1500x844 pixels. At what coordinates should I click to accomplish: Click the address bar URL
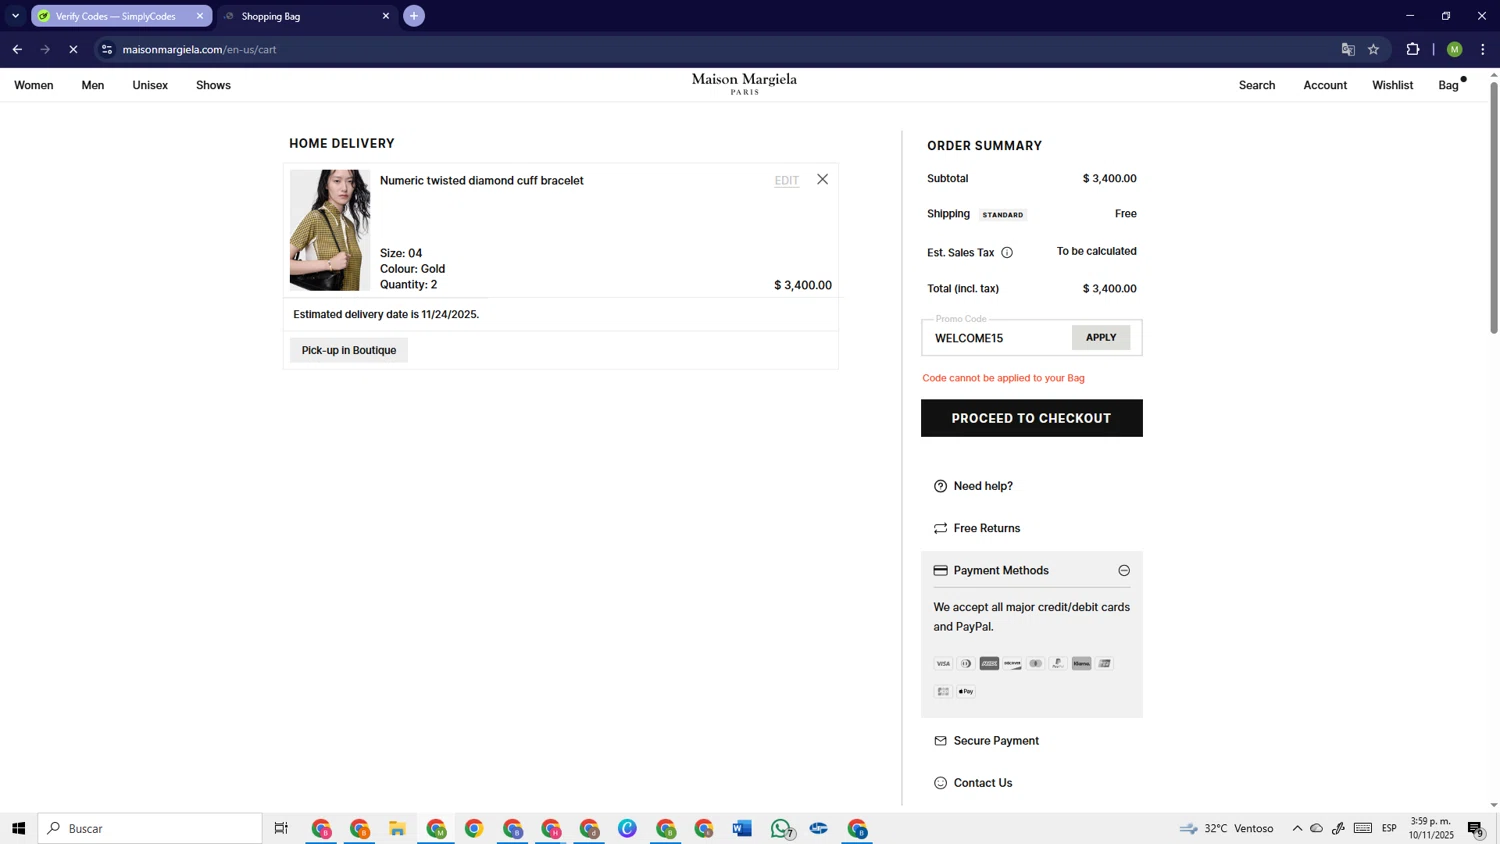pos(200,49)
